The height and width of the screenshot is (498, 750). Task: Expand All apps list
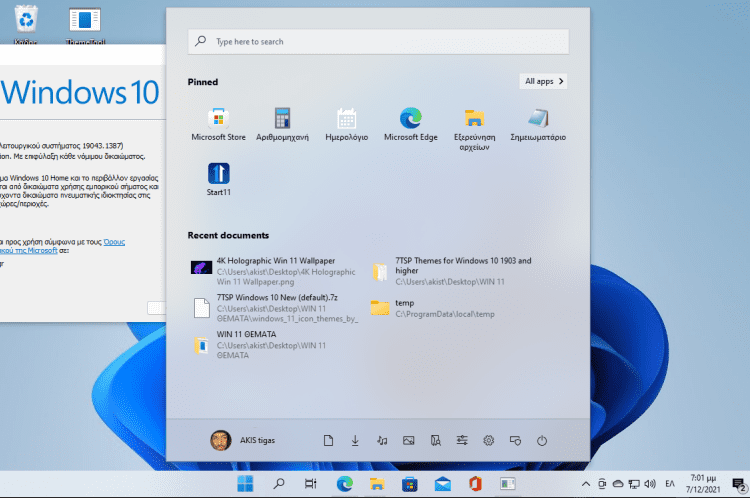click(x=543, y=81)
